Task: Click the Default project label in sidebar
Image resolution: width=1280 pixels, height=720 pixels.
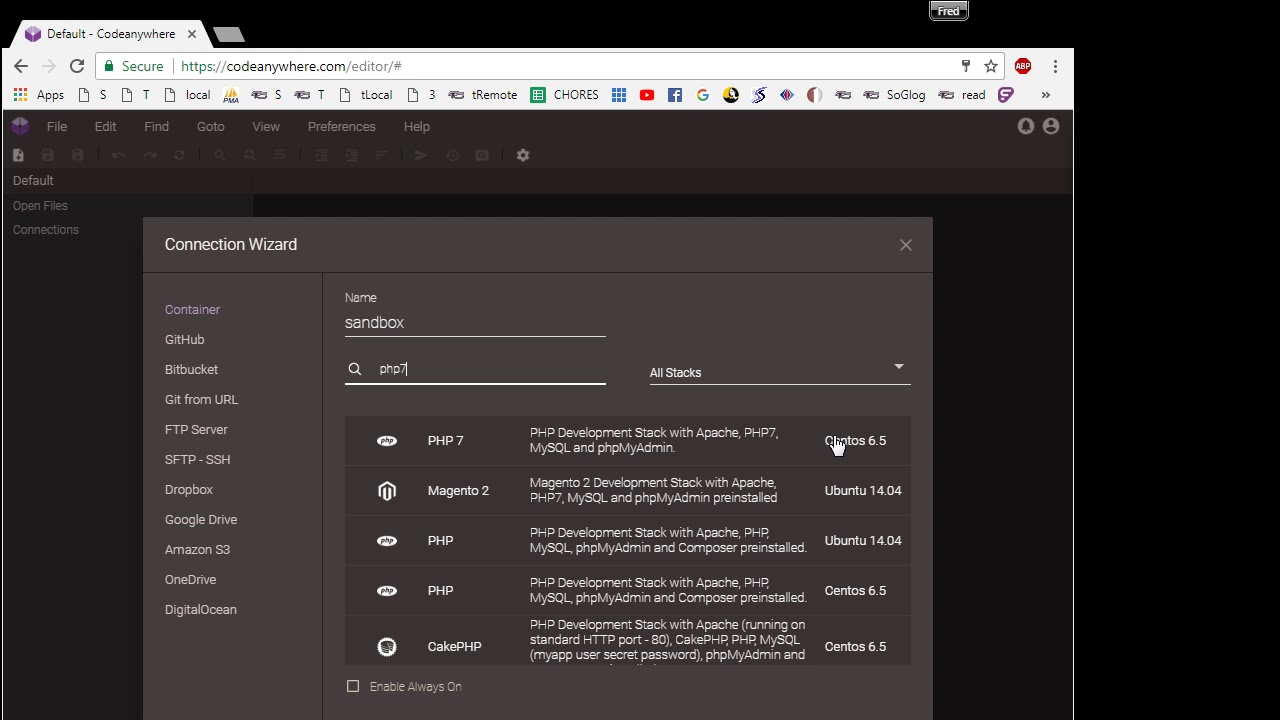Action: coord(33,181)
